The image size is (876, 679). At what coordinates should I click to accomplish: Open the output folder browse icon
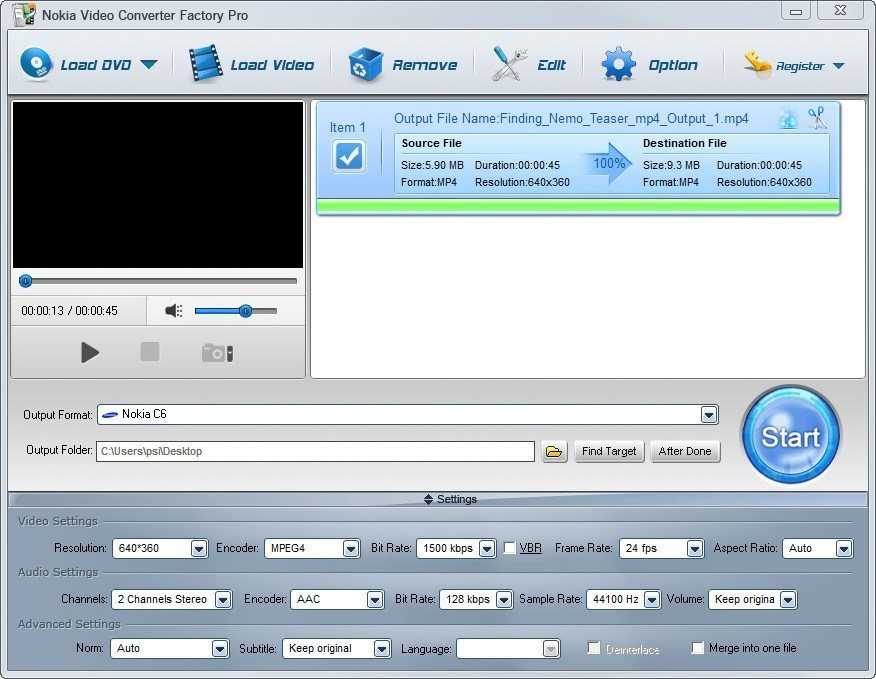[x=554, y=451]
